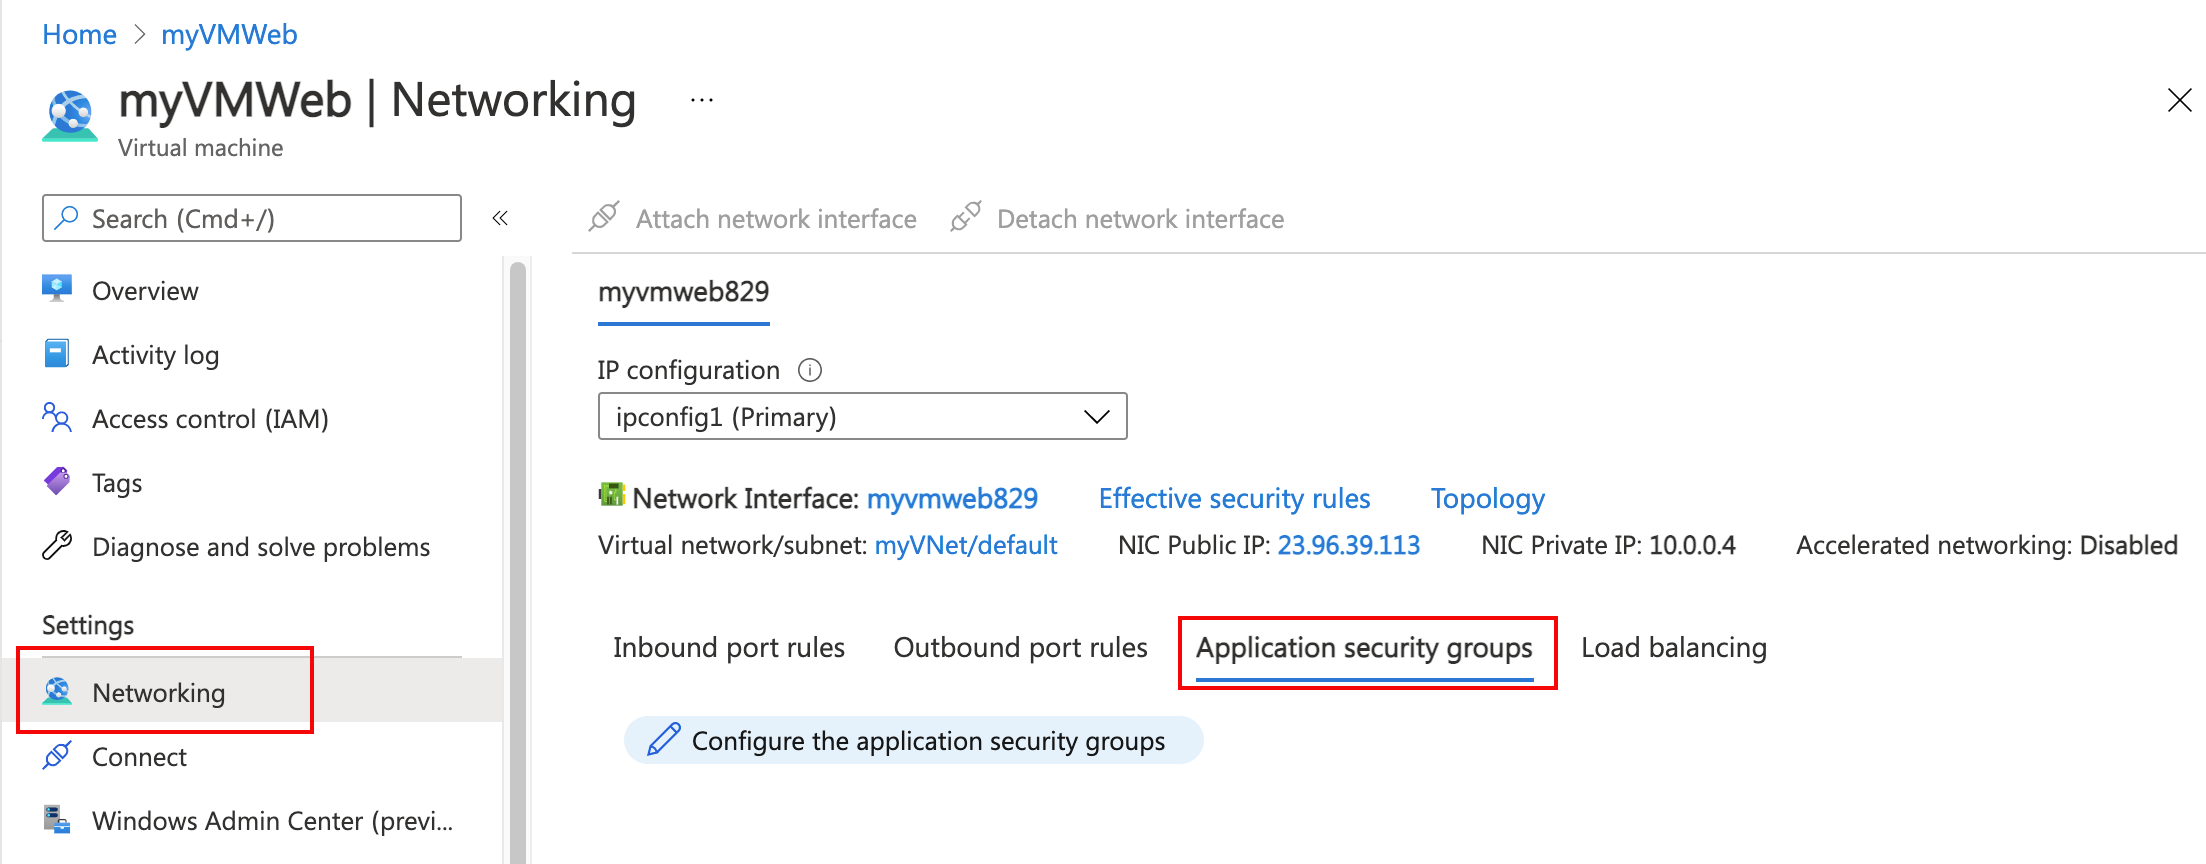The width and height of the screenshot is (2206, 864).
Task: Click Accelerated networking: Disabled text
Action: [x=1987, y=545]
